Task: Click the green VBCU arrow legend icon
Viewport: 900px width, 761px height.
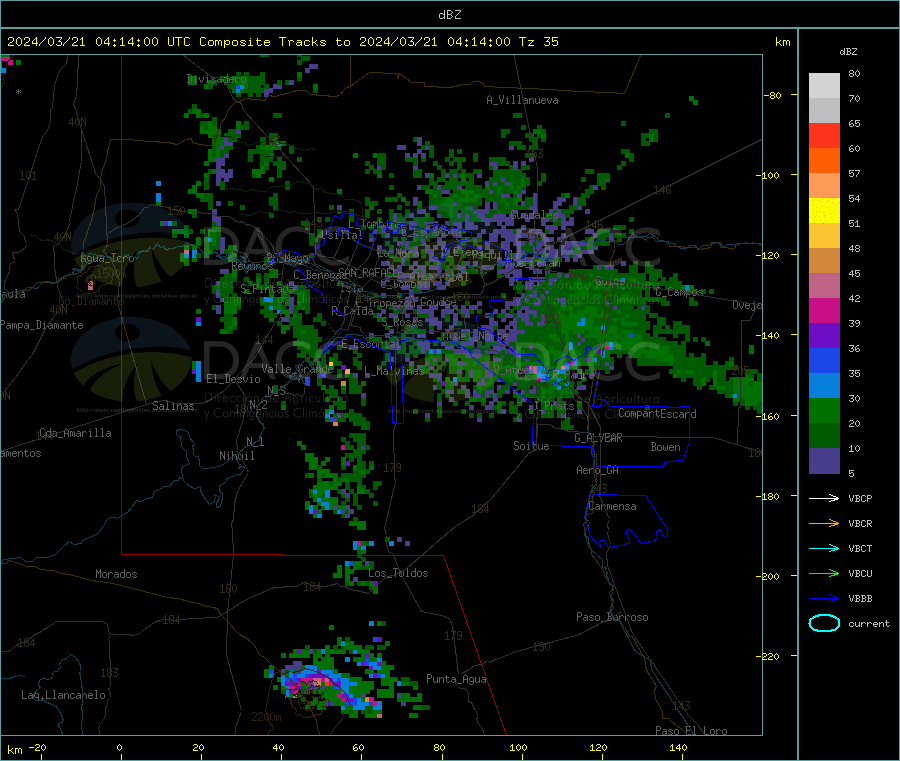Action: click(x=824, y=573)
